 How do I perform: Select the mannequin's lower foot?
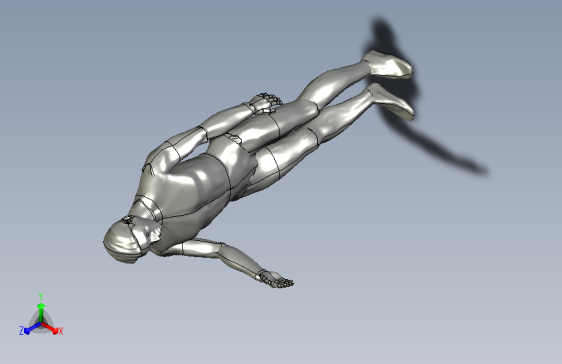point(391,102)
